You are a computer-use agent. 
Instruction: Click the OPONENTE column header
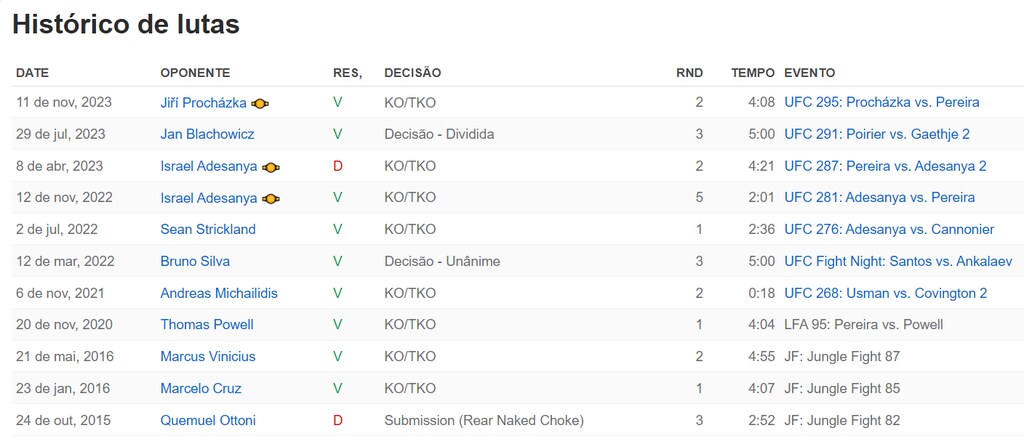[195, 73]
